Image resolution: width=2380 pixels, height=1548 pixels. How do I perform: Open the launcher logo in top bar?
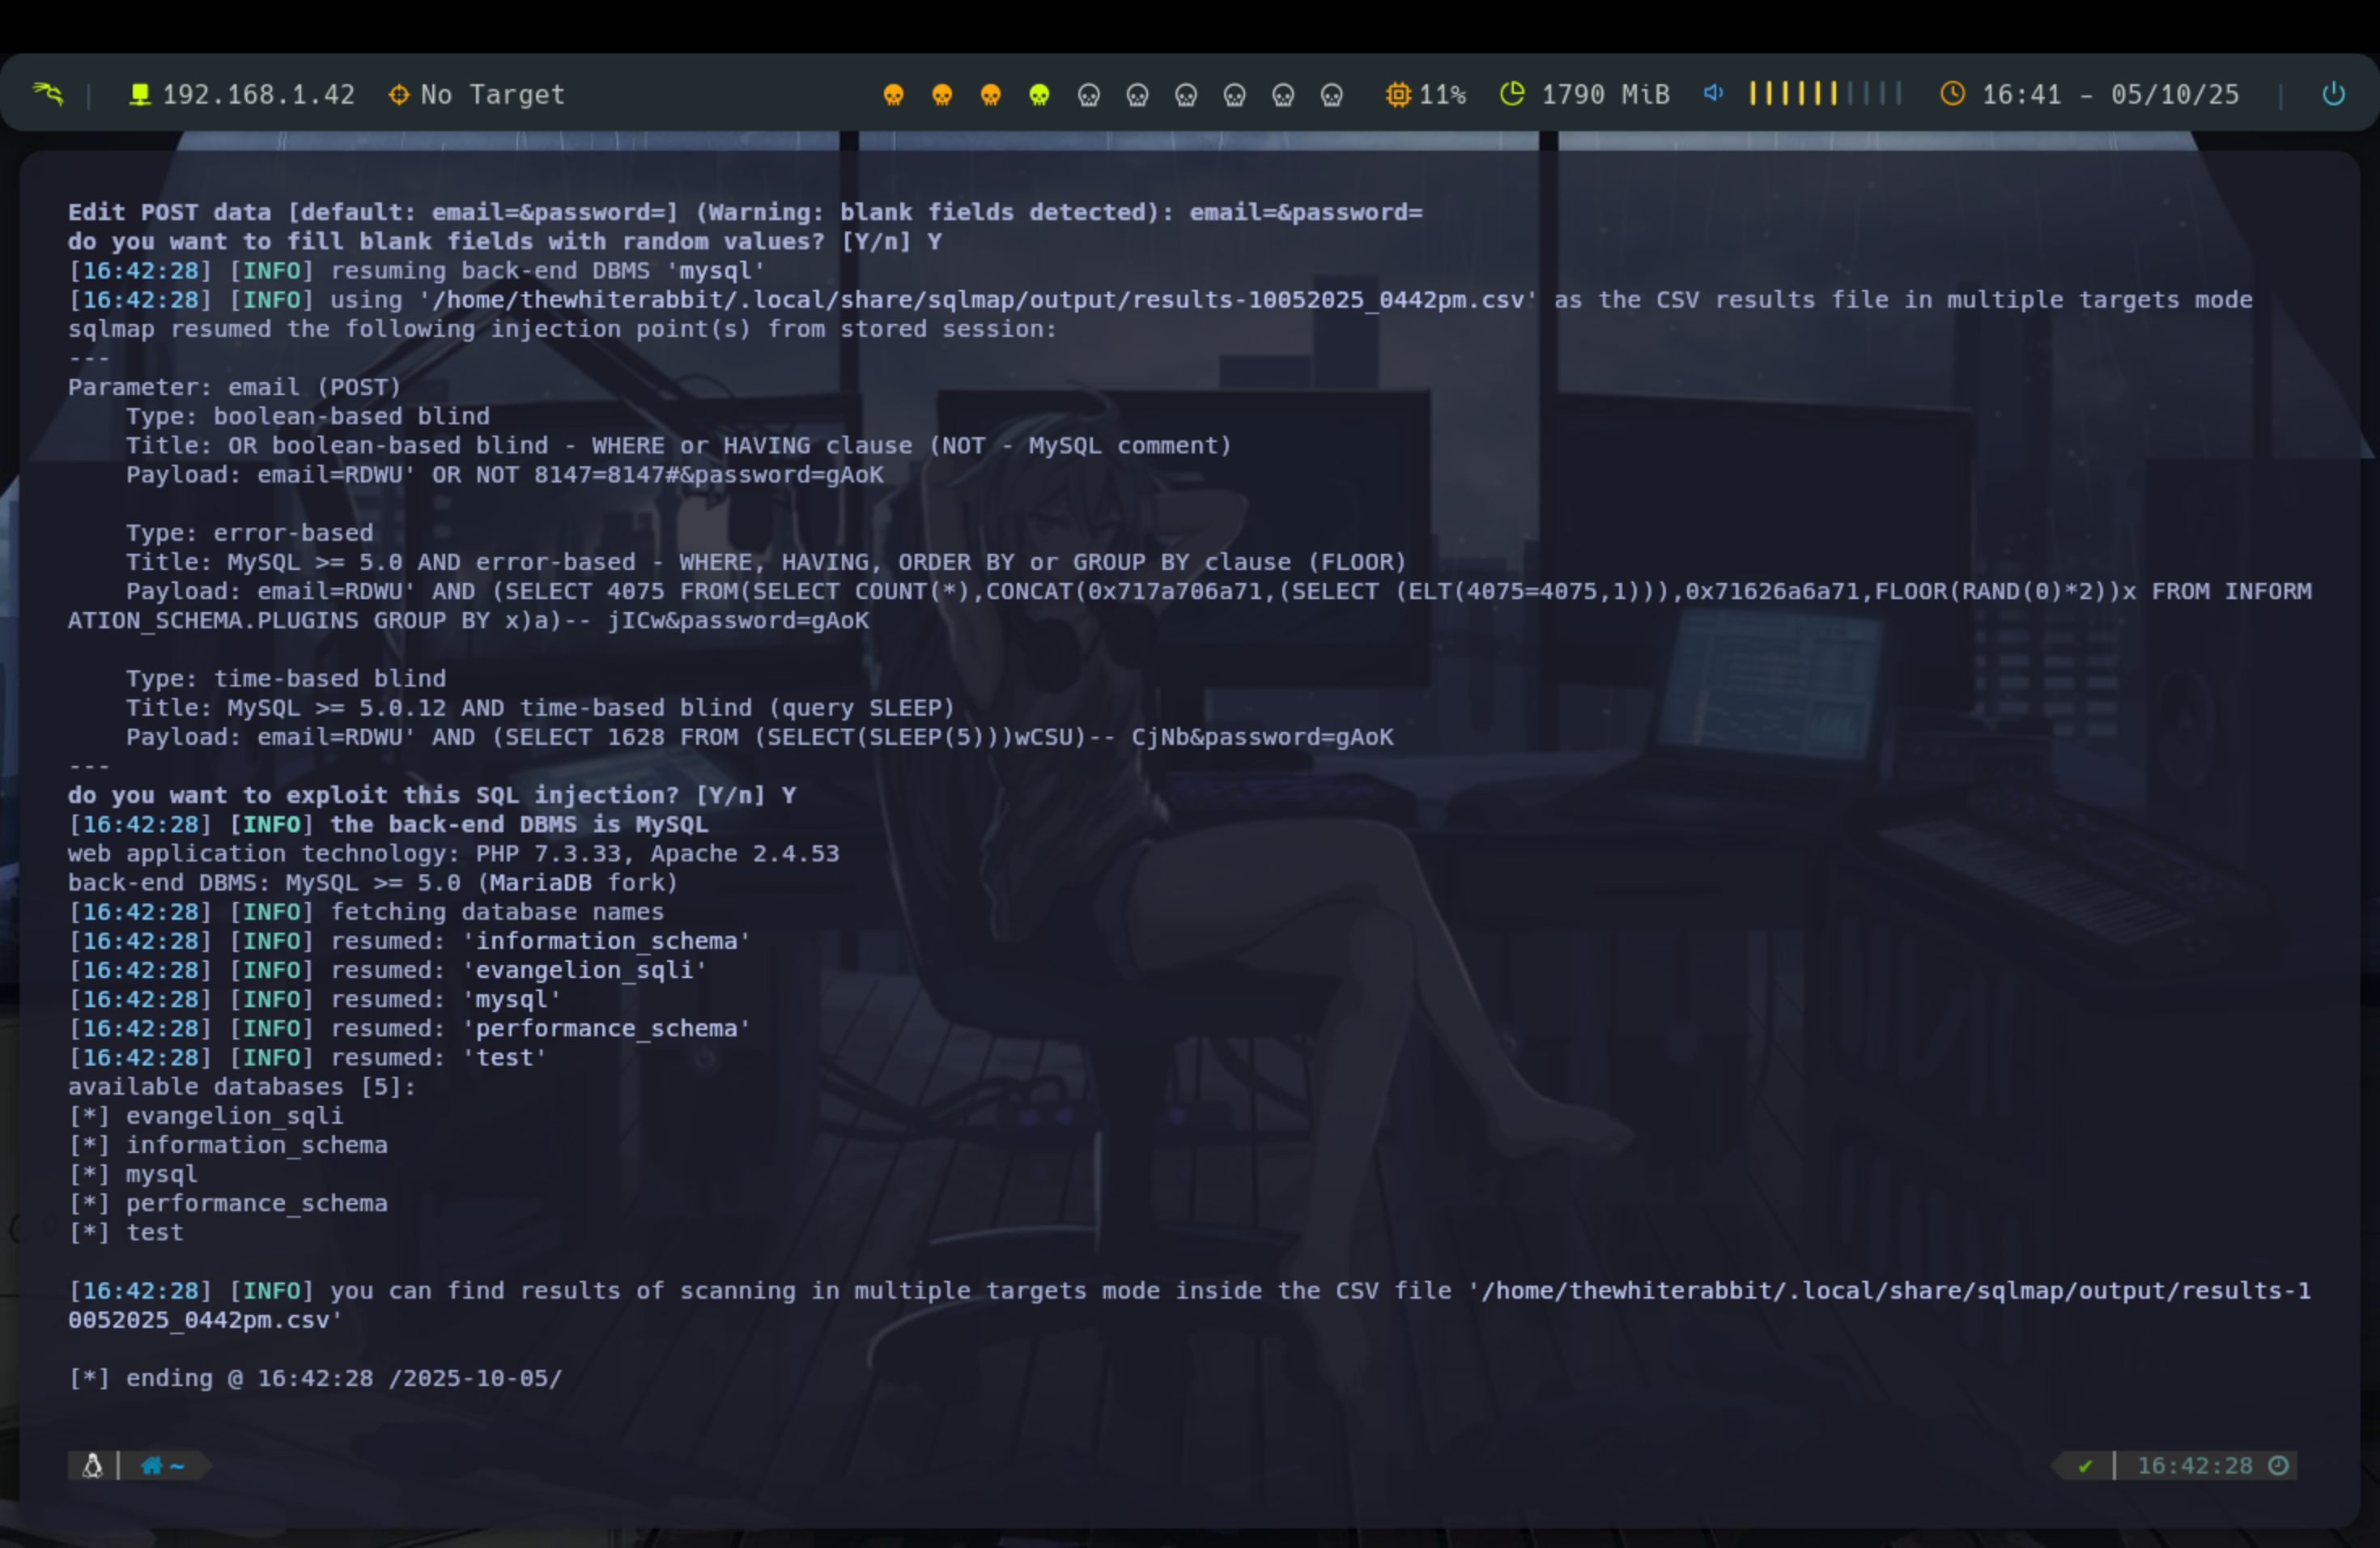pyautogui.click(x=47, y=94)
